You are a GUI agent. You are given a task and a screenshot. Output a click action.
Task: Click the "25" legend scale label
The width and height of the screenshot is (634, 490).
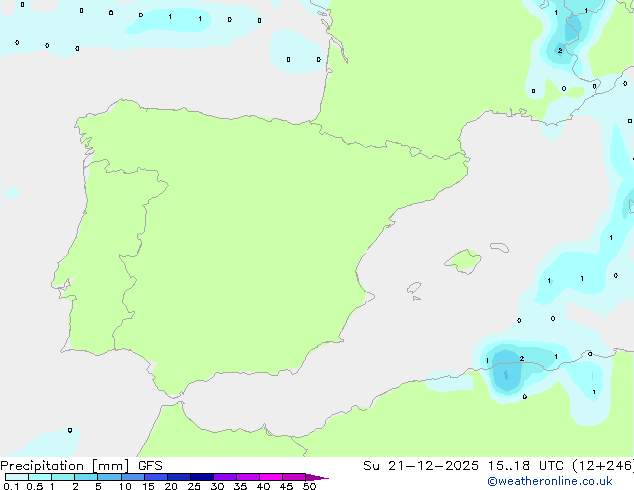(x=194, y=486)
